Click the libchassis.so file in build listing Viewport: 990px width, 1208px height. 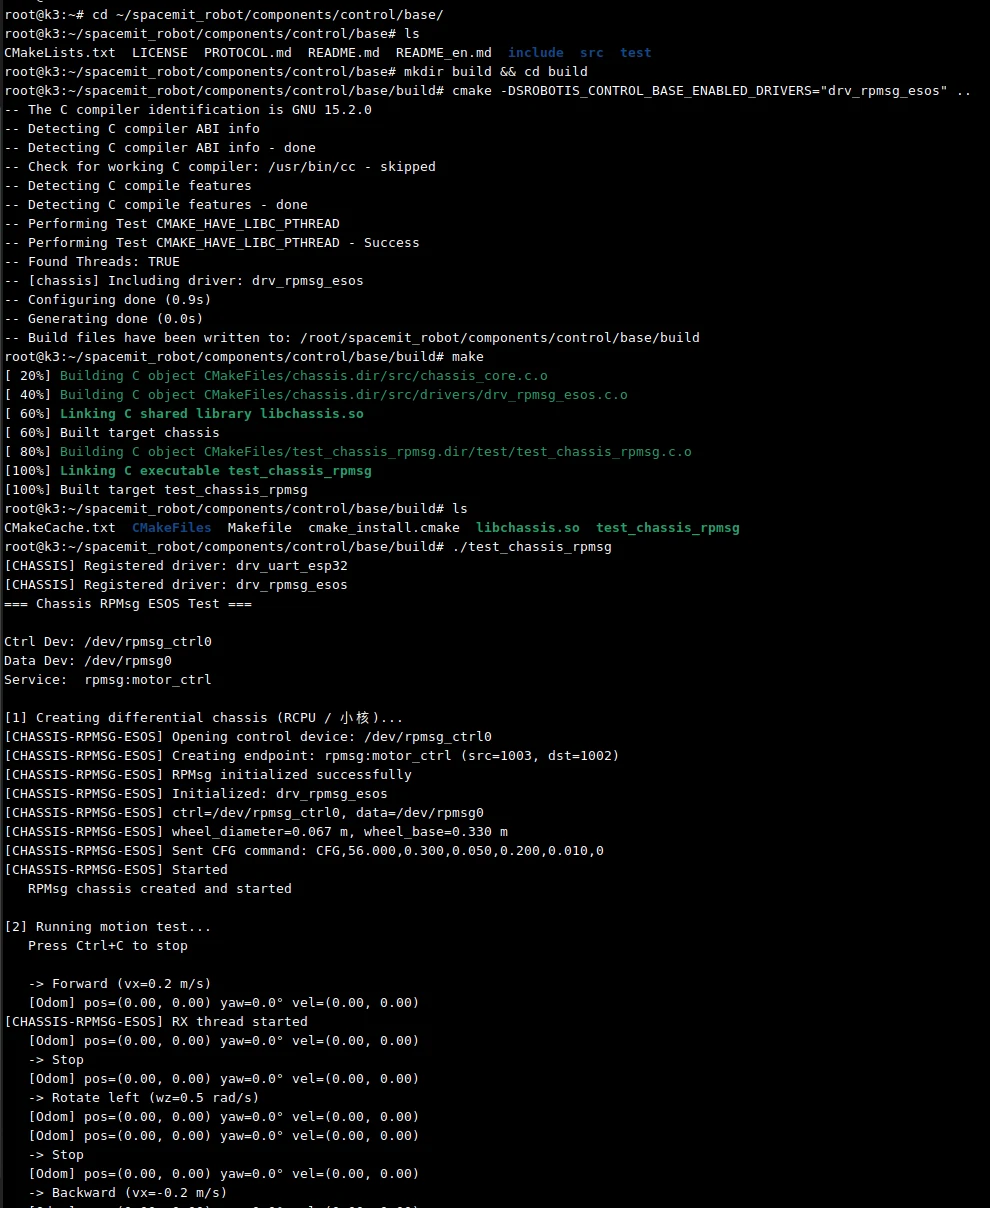point(527,527)
